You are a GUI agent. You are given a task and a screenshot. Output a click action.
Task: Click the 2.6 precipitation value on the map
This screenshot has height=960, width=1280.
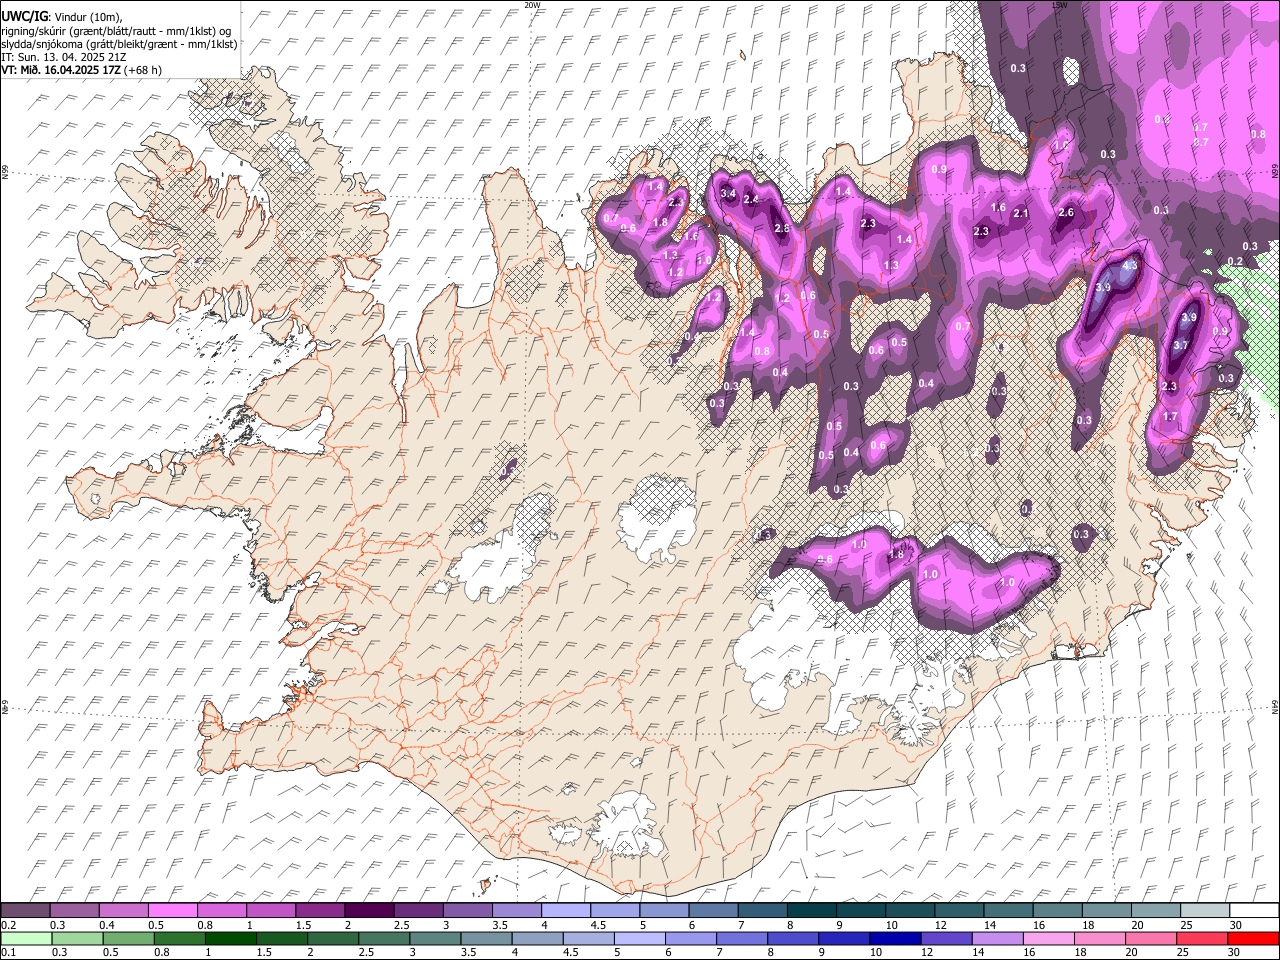pyautogui.click(x=1066, y=213)
